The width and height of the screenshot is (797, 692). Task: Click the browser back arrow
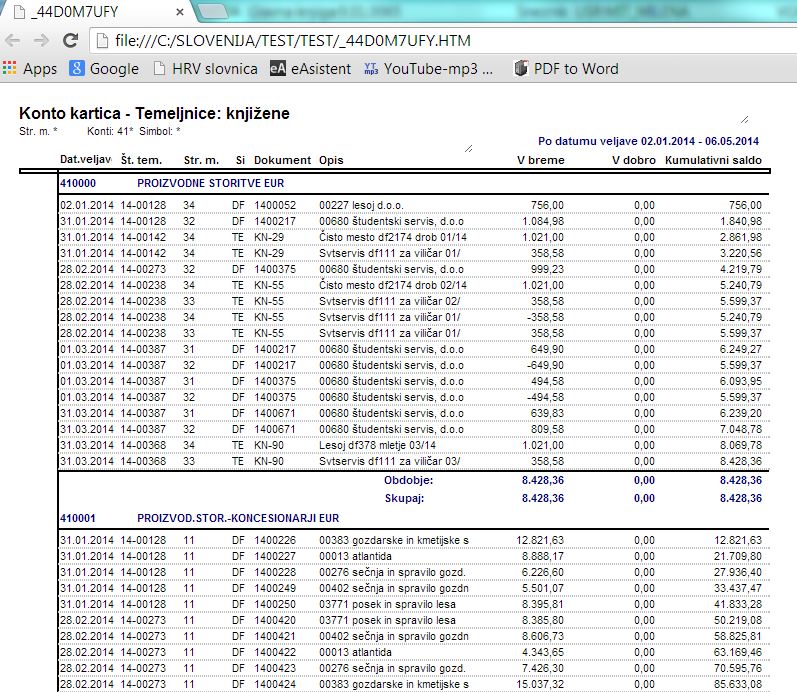click(13, 40)
